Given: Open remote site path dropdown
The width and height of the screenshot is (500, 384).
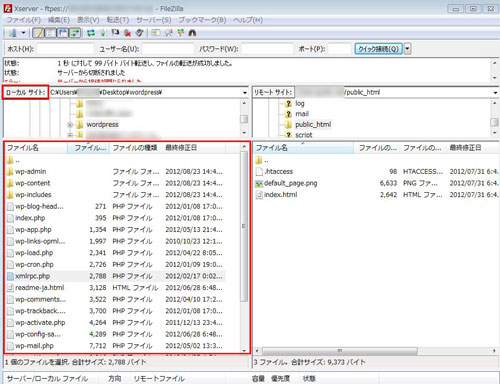Looking at the screenshot, I should [495, 92].
